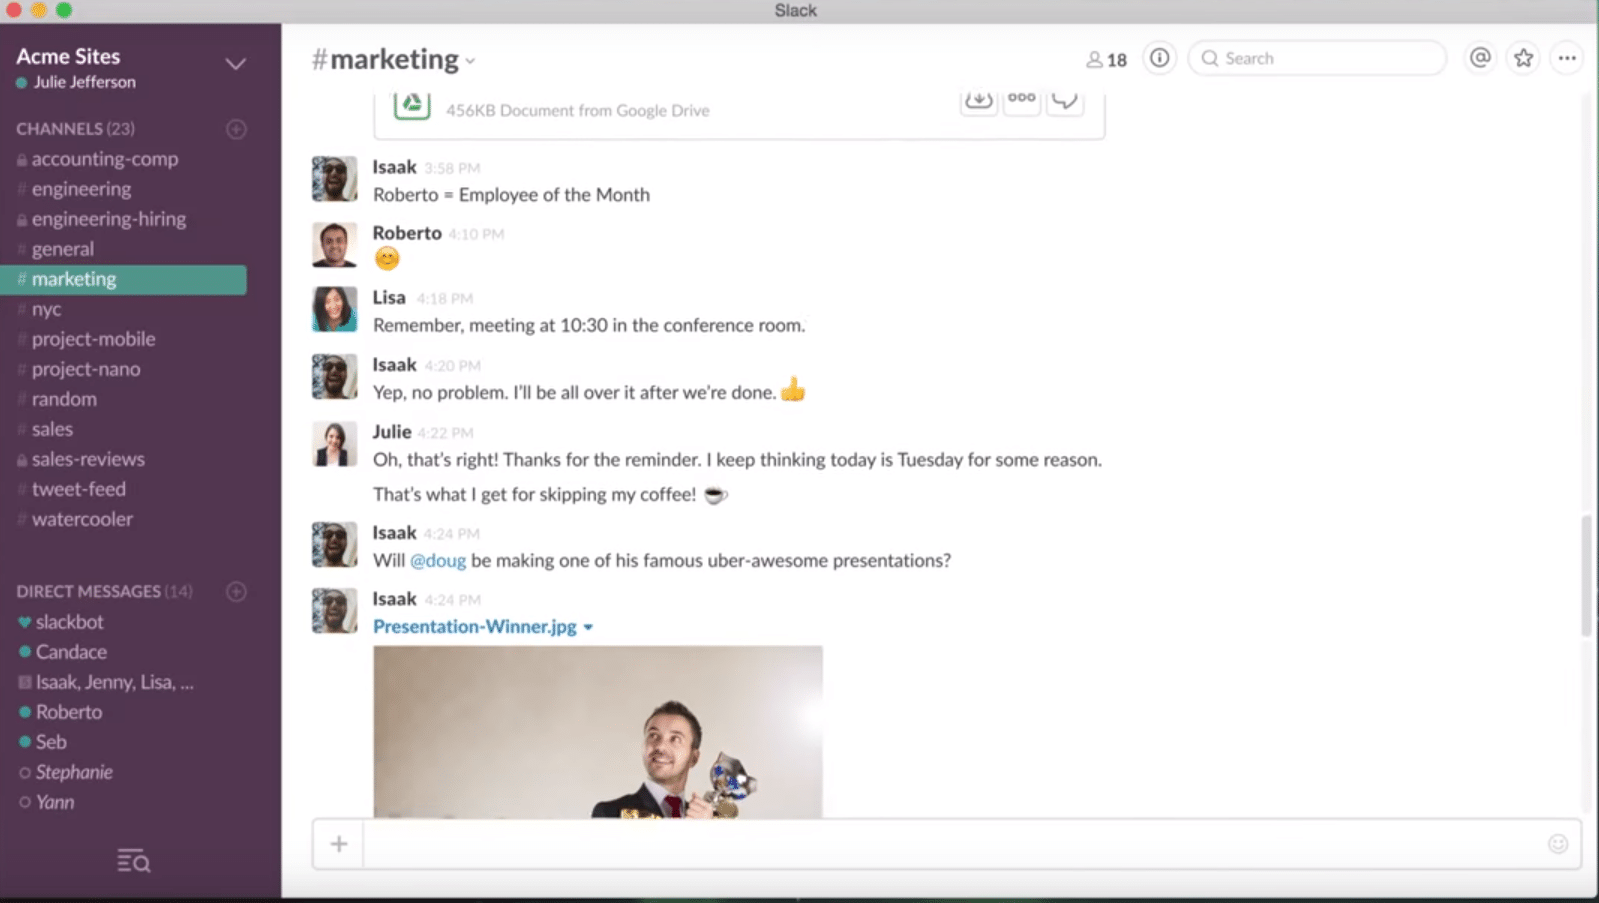Open the #marketing channel dropdown

coord(470,61)
